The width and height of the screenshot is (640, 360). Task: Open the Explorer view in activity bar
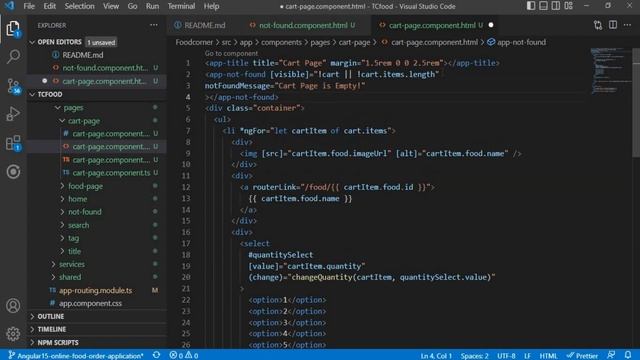tap(13, 29)
